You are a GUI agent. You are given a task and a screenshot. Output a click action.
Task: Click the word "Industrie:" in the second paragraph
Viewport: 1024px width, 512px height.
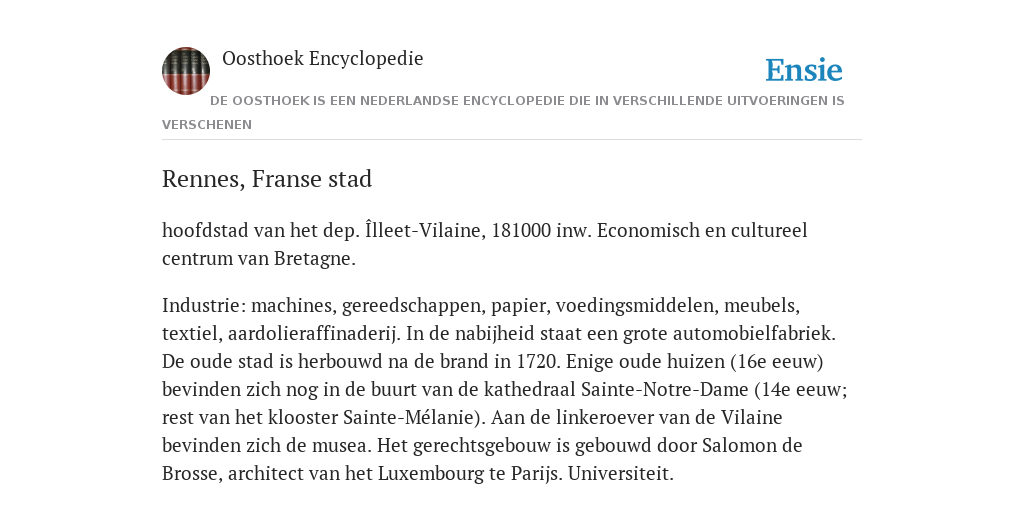[x=204, y=306]
